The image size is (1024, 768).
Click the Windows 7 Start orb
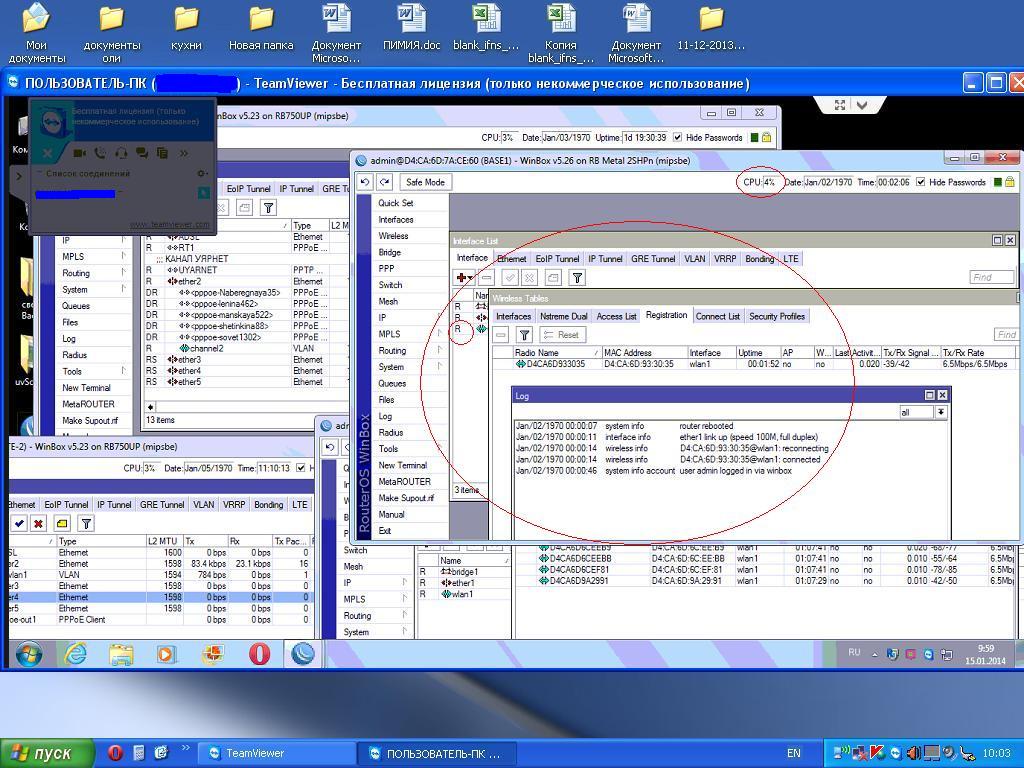pos(29,654)
